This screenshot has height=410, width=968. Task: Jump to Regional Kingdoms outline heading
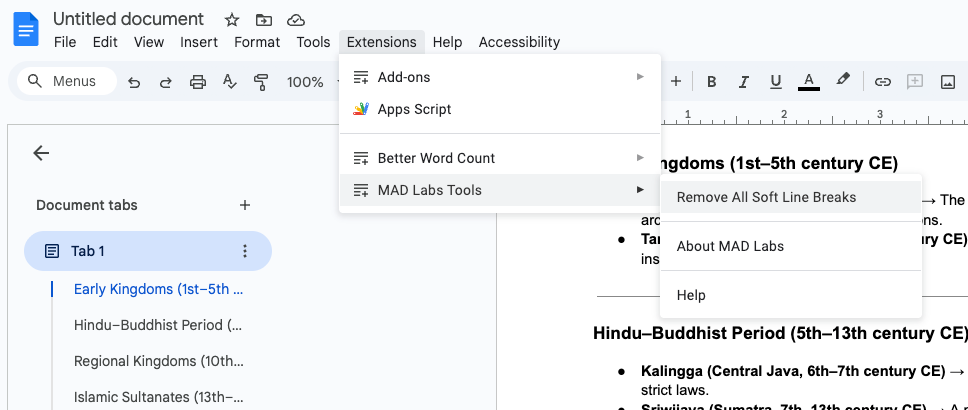click(x=159, y=361)
